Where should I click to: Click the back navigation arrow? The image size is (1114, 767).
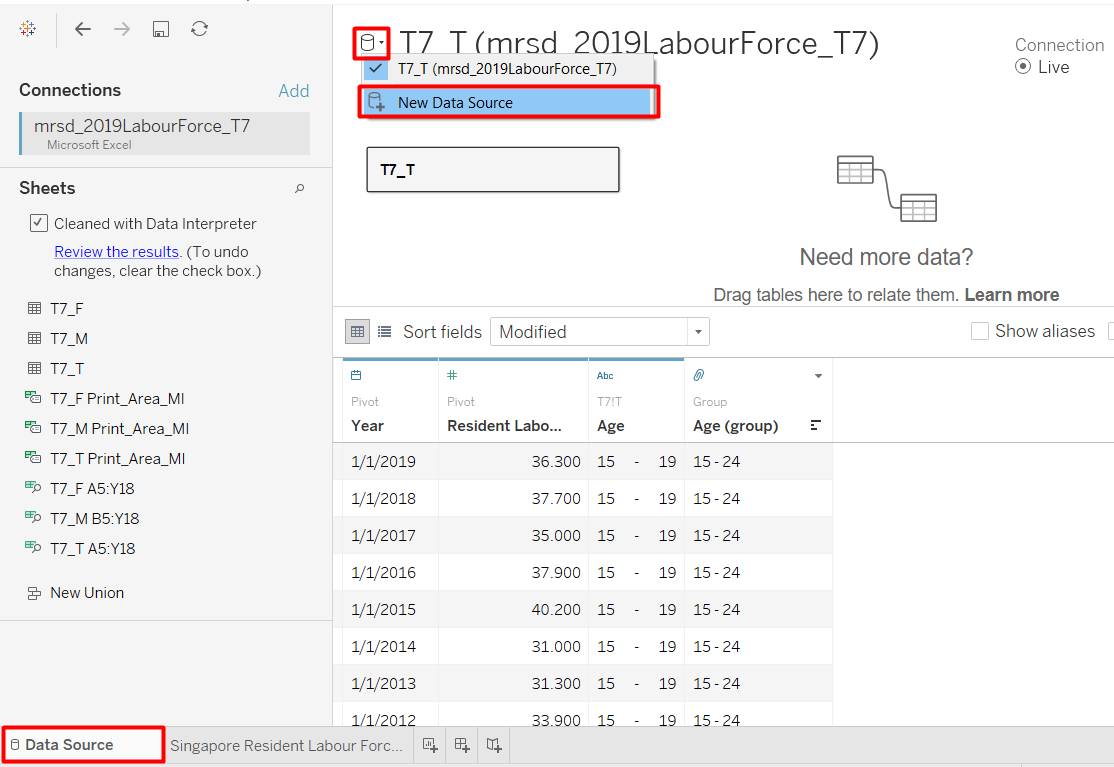[x=83, y=29]
